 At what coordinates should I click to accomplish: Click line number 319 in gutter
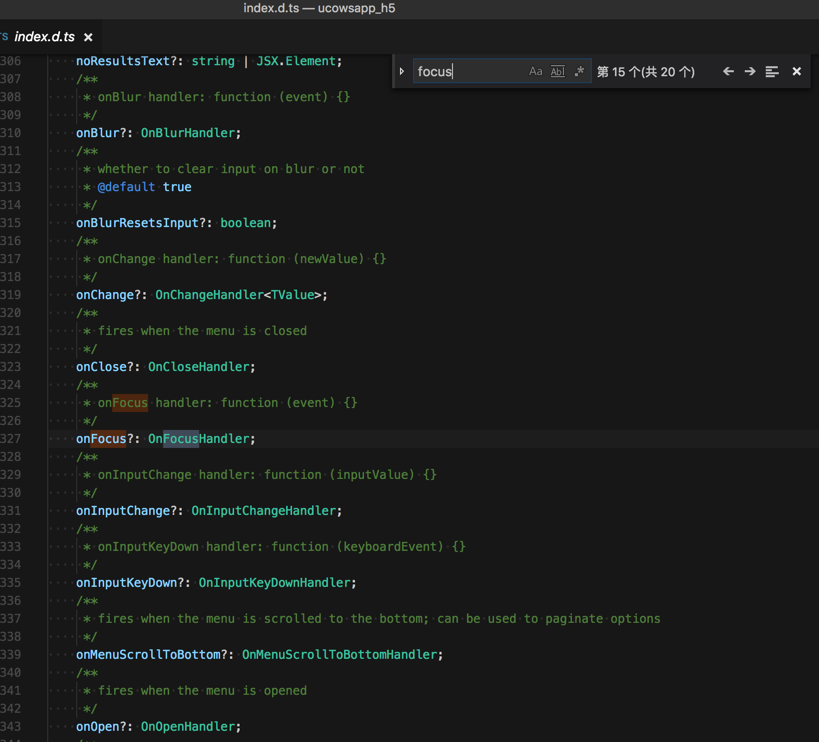(x=11, y=295)
